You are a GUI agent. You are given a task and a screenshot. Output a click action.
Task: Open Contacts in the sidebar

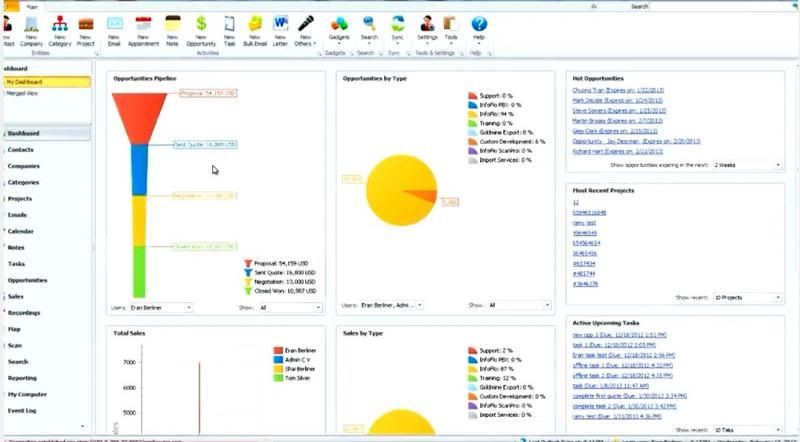click(x=20, y=150)
